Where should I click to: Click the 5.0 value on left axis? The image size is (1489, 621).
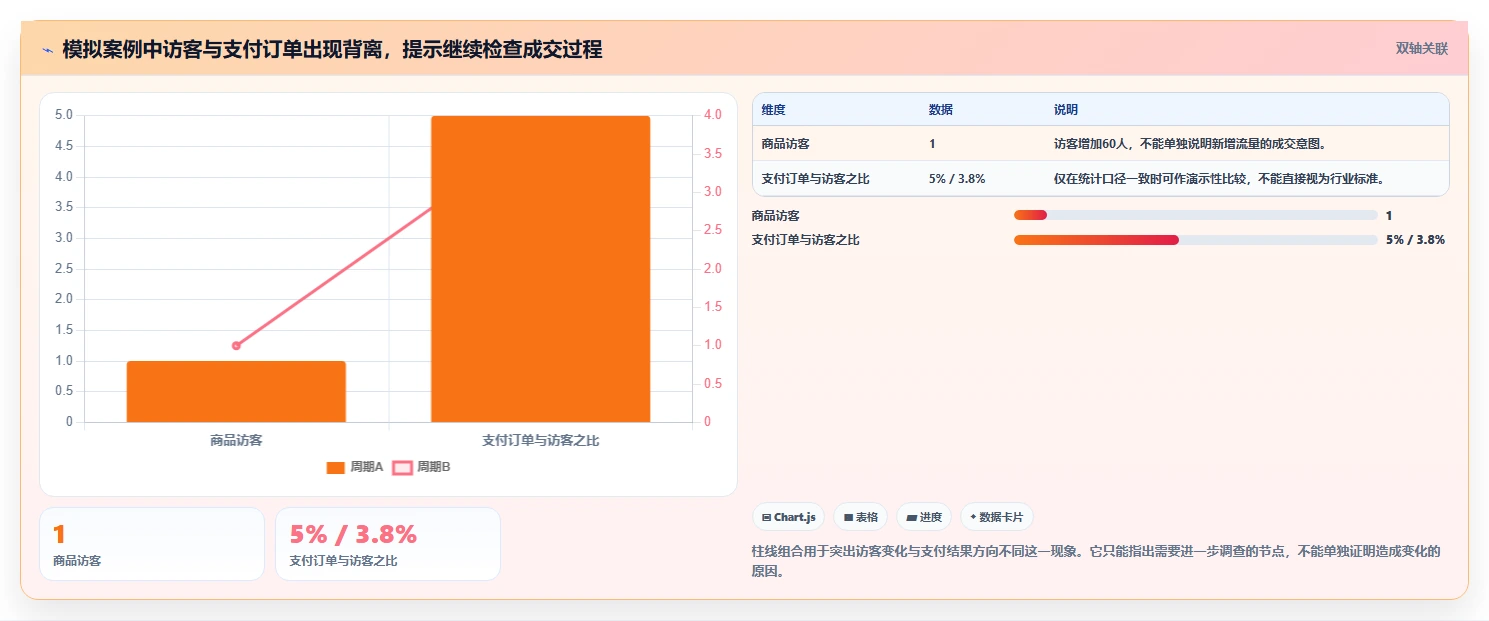click(64, 115)
